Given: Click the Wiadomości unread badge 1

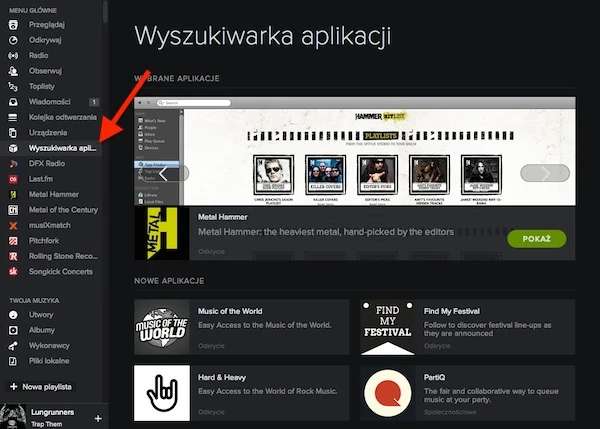Looking at the screenshot, I should pos(94,102).
